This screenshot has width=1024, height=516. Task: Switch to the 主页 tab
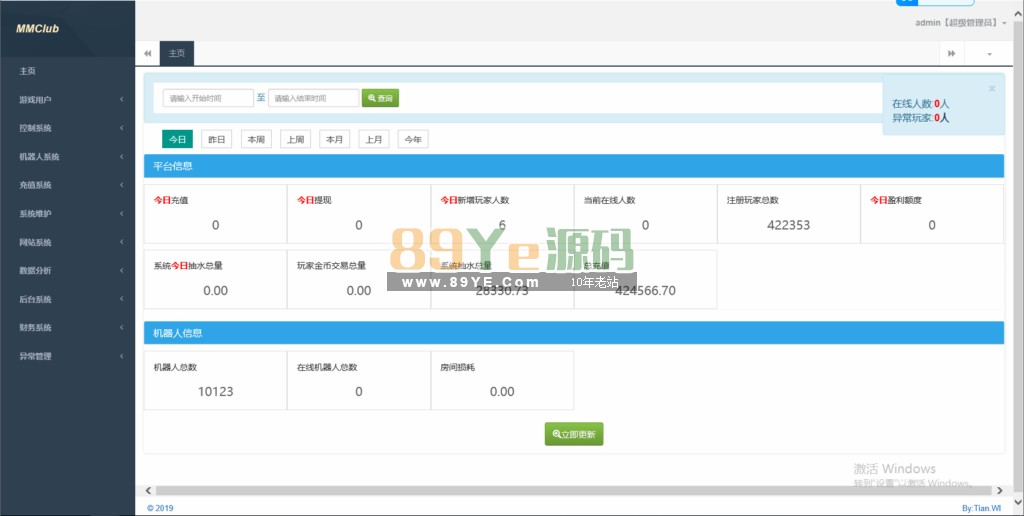pyautogui.click(x=177, y=53)
